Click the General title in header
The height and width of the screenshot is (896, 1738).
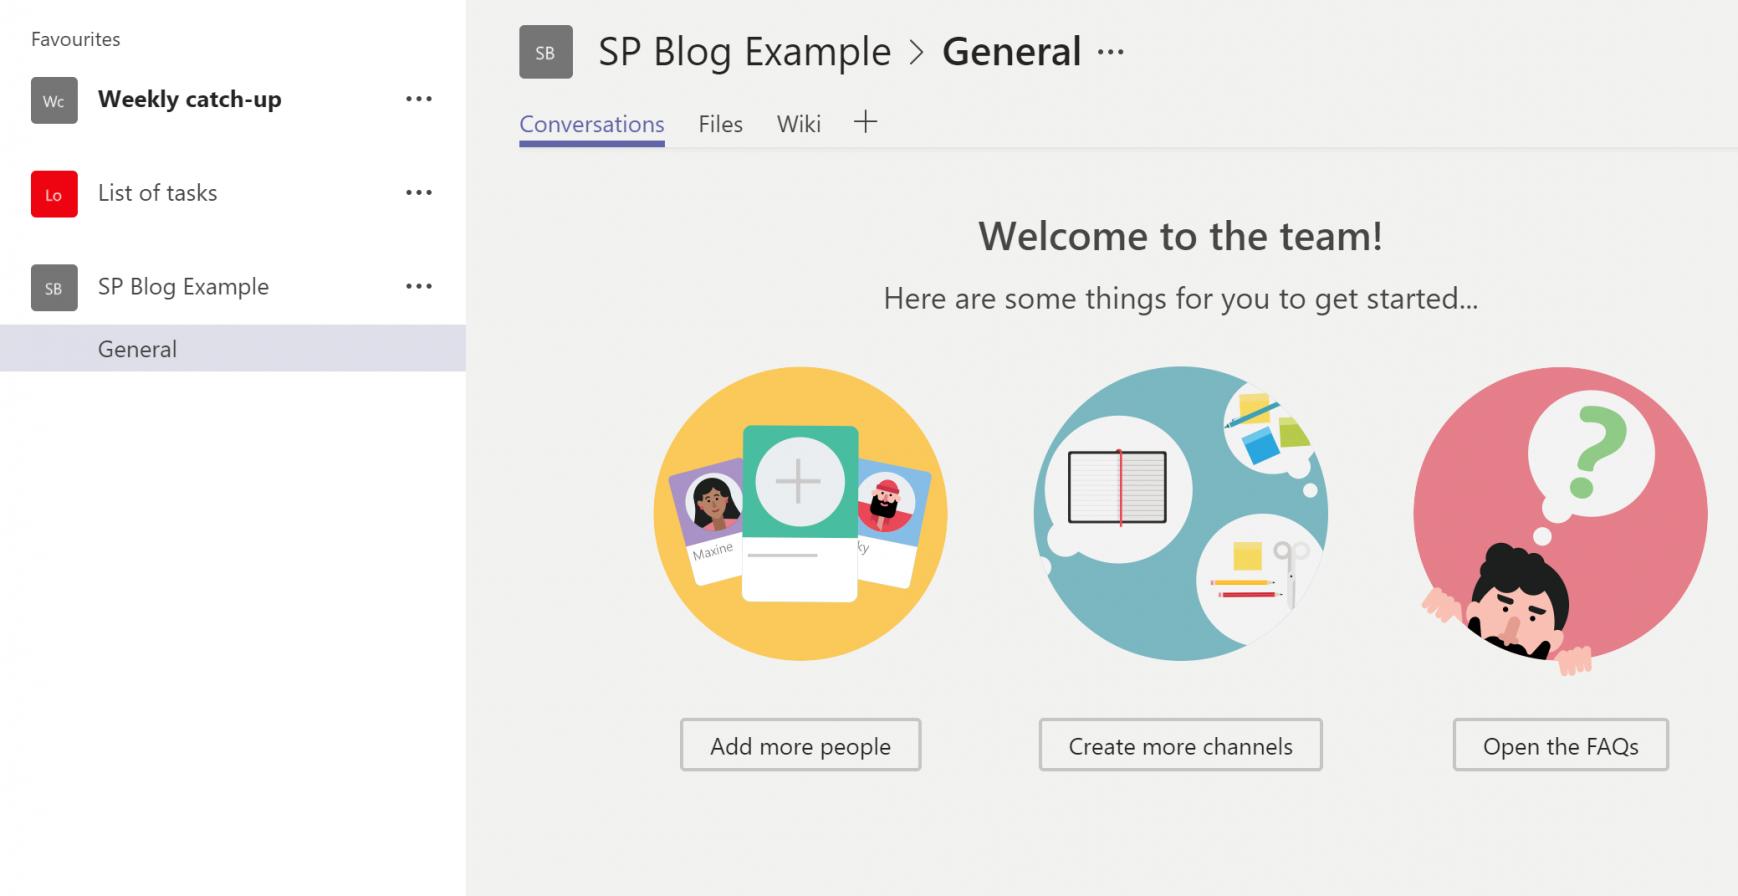[1012, 52]
